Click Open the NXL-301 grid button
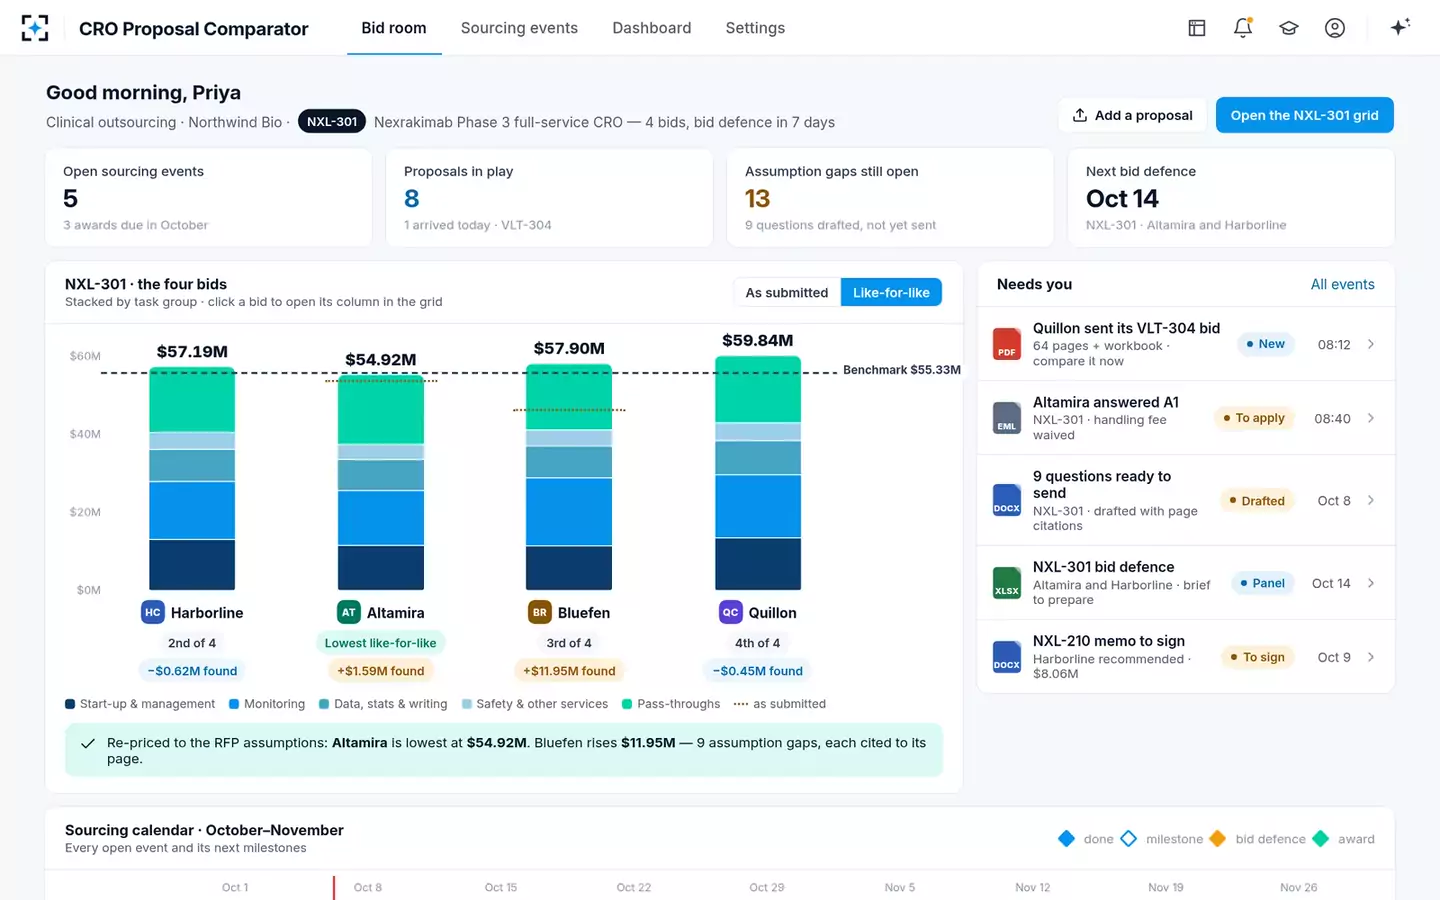This screenshot has width=1440, height=900. pyautogui.click(x=1304, y=115)
